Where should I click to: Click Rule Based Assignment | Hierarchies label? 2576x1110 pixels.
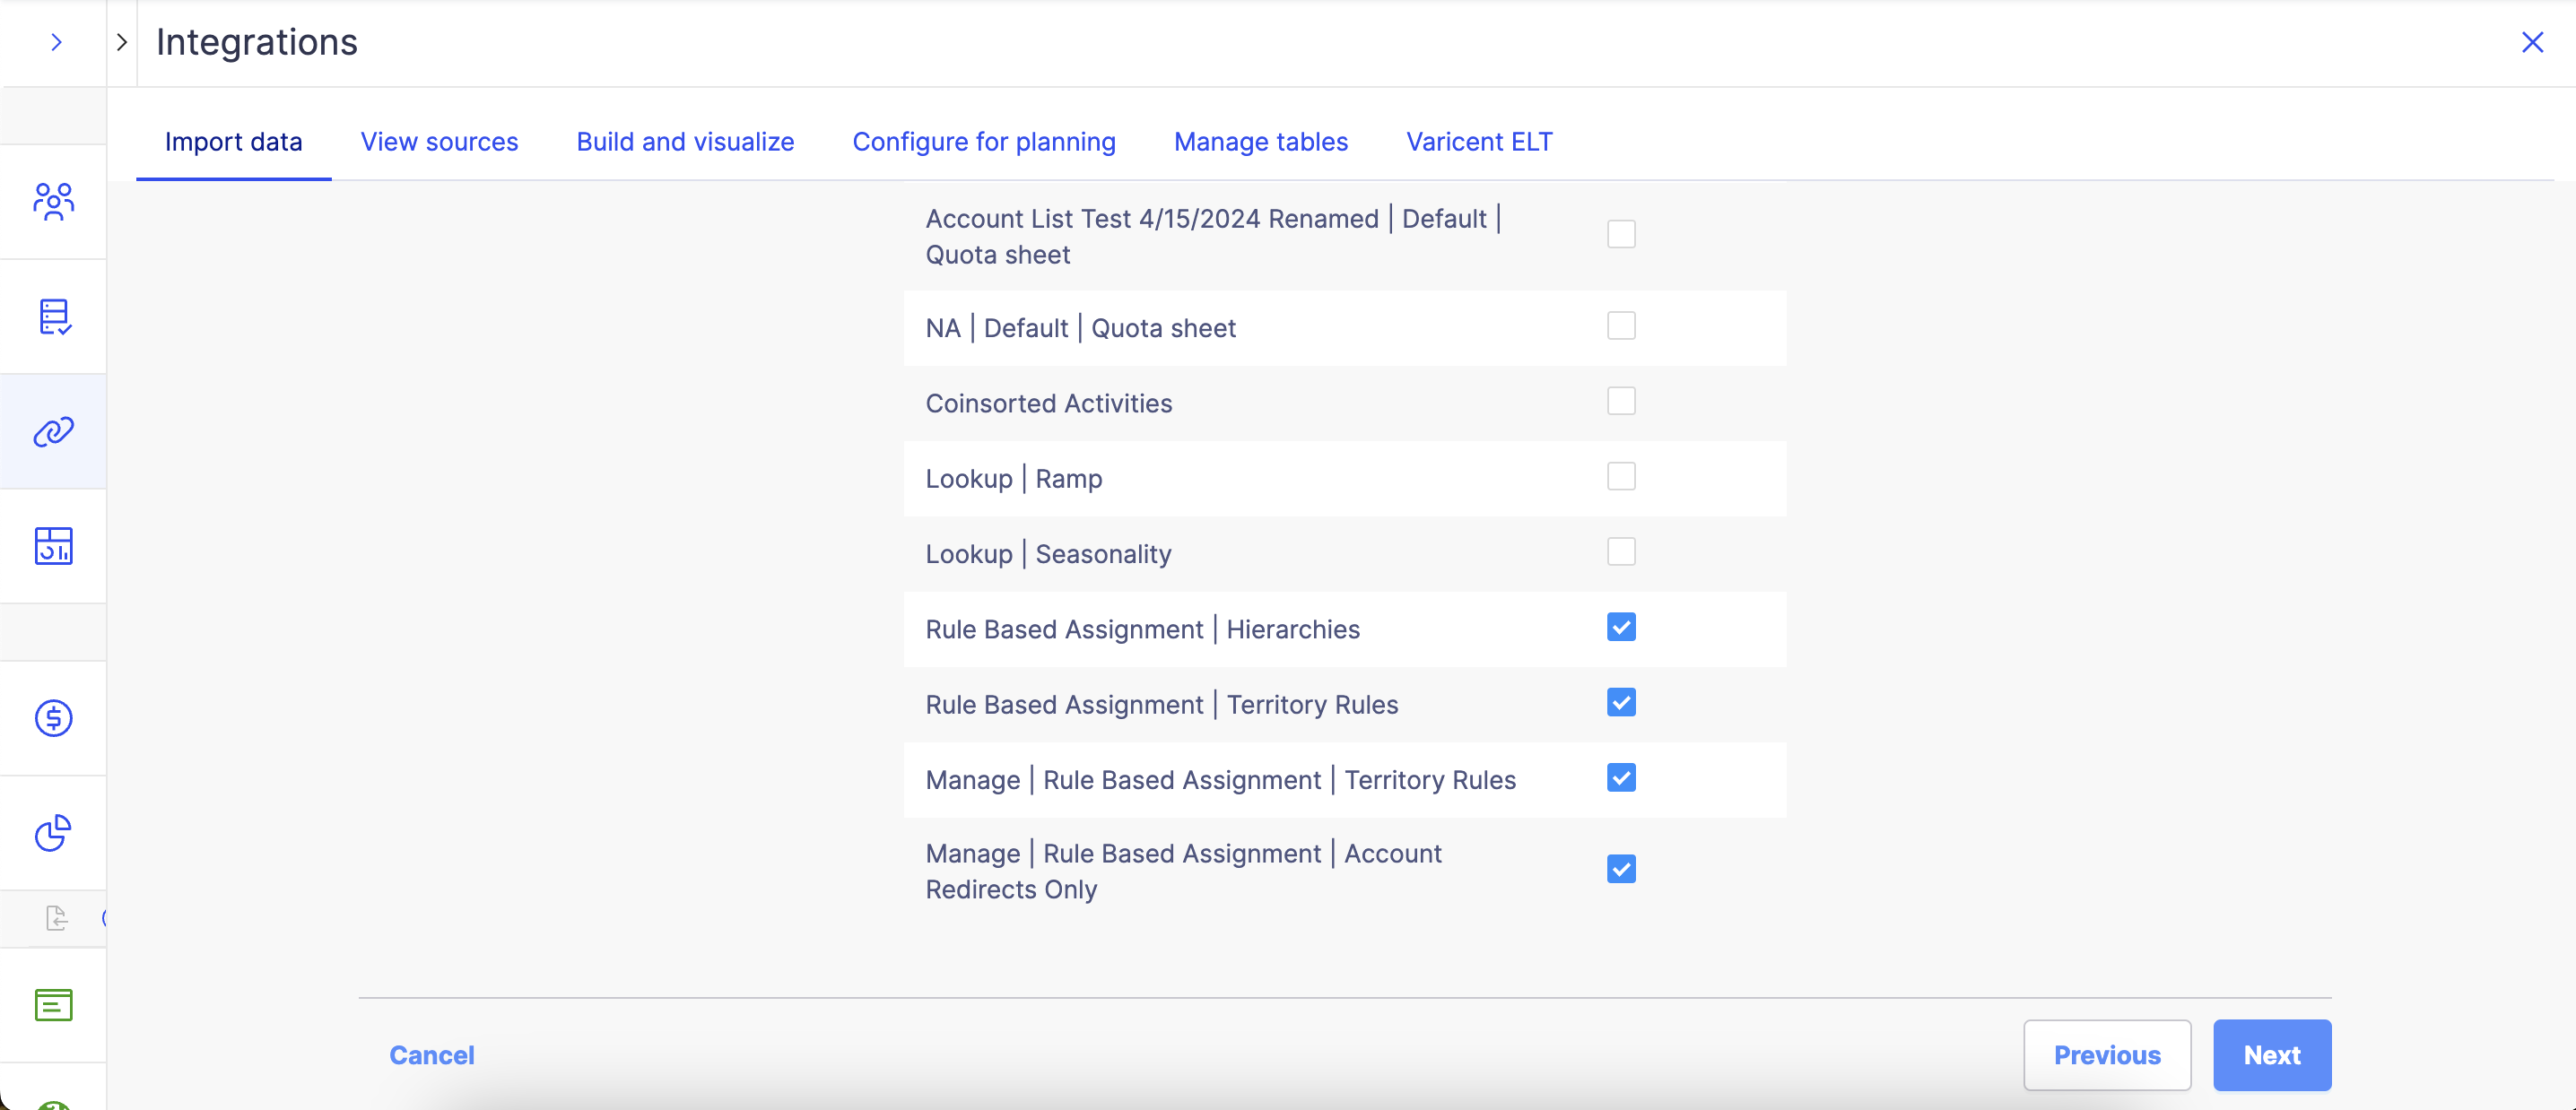pos(1142,629)
